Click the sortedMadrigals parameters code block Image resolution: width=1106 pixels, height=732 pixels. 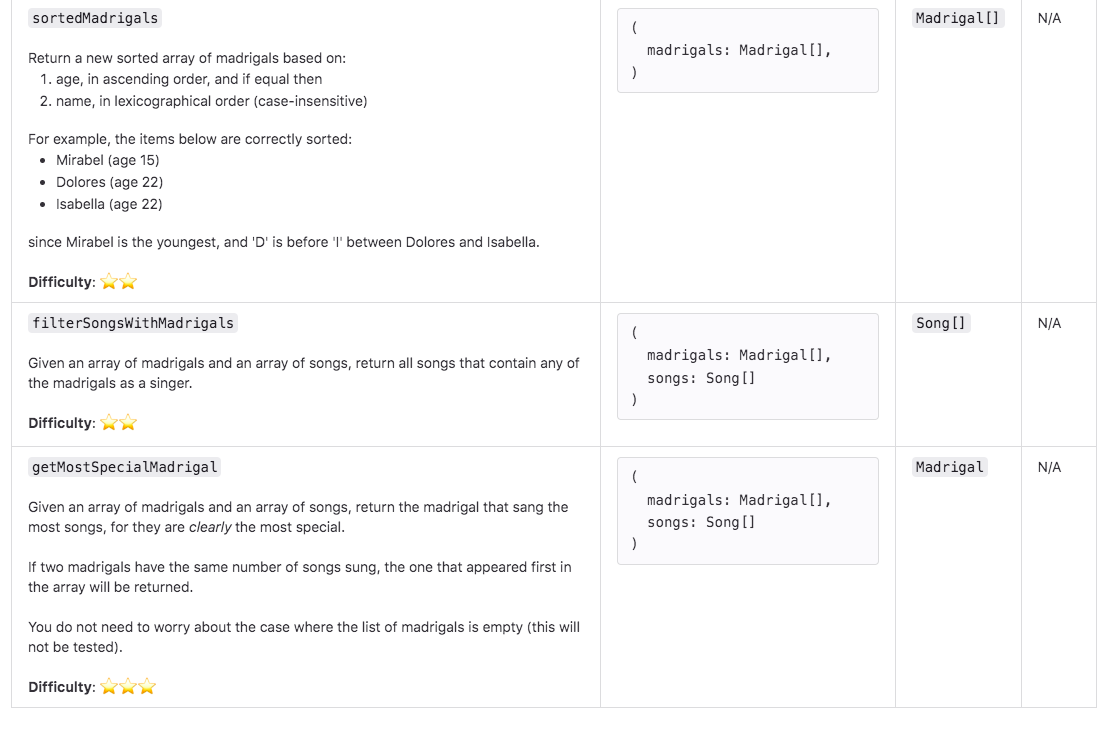pyautogui.click(x=748, y=51)
